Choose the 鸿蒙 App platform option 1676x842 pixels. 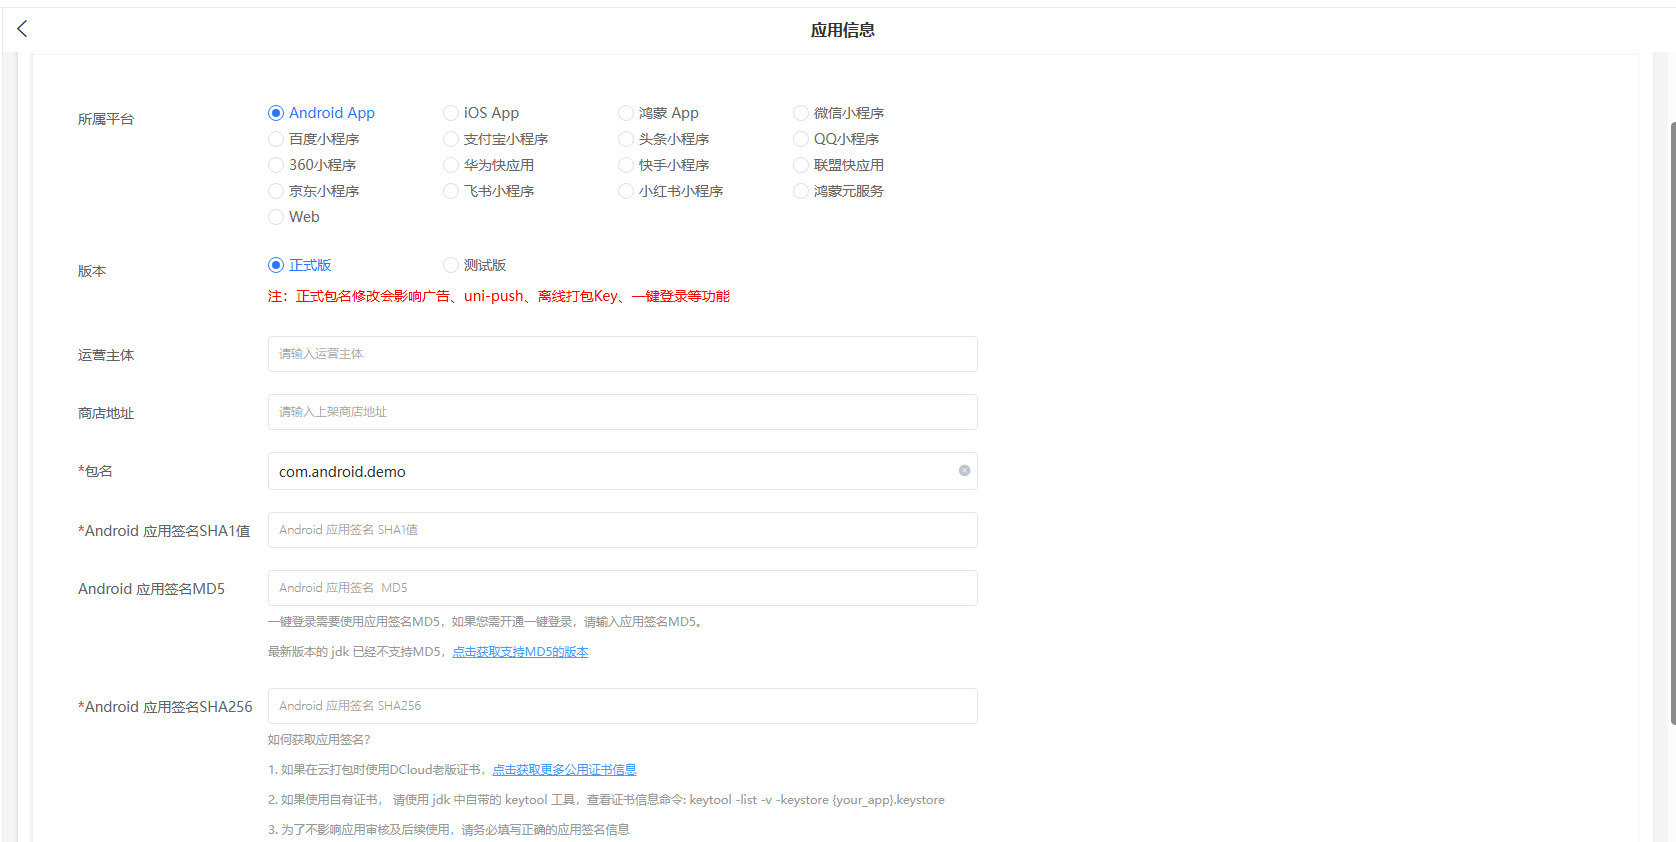pyautogui.click(x=626, y=113)
